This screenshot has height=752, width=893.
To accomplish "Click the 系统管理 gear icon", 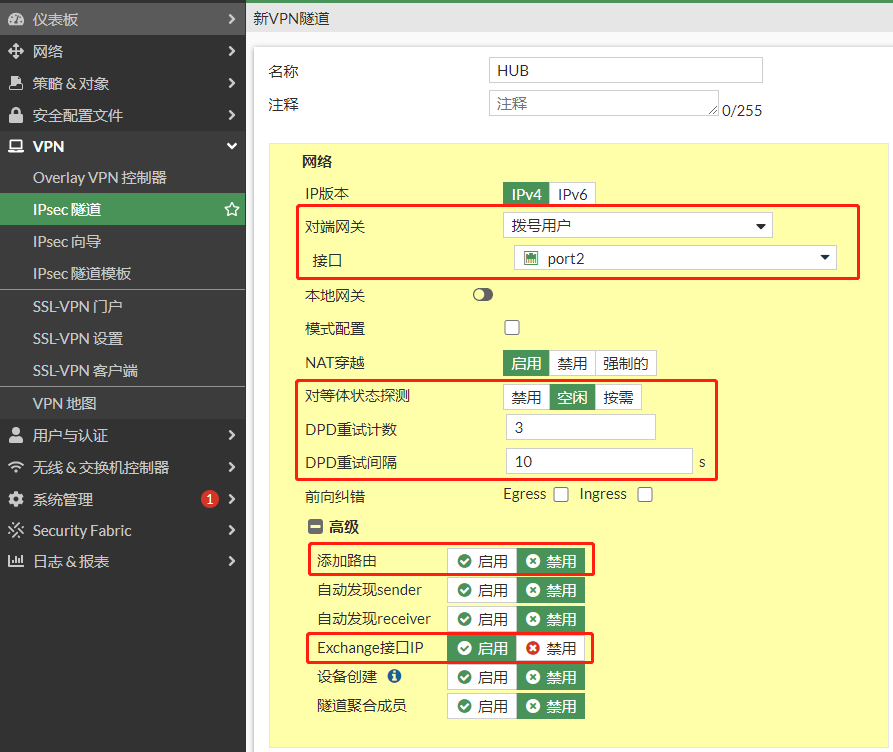I will pos(15,499).
